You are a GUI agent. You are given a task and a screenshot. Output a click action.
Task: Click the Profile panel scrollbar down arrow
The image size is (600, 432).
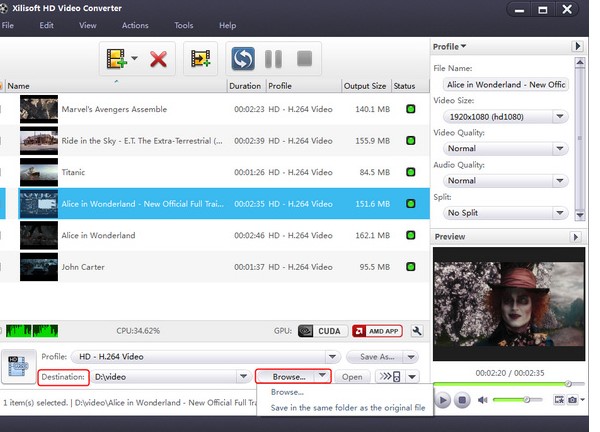(580, 215)
